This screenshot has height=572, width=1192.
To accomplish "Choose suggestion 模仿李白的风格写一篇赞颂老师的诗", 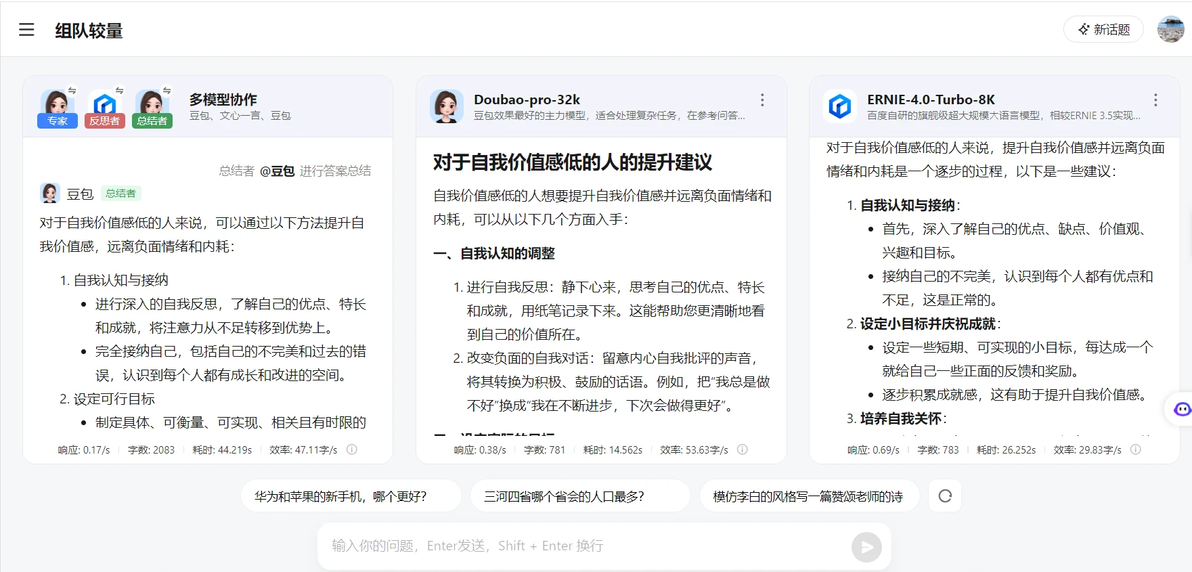I will pos(810,496).
